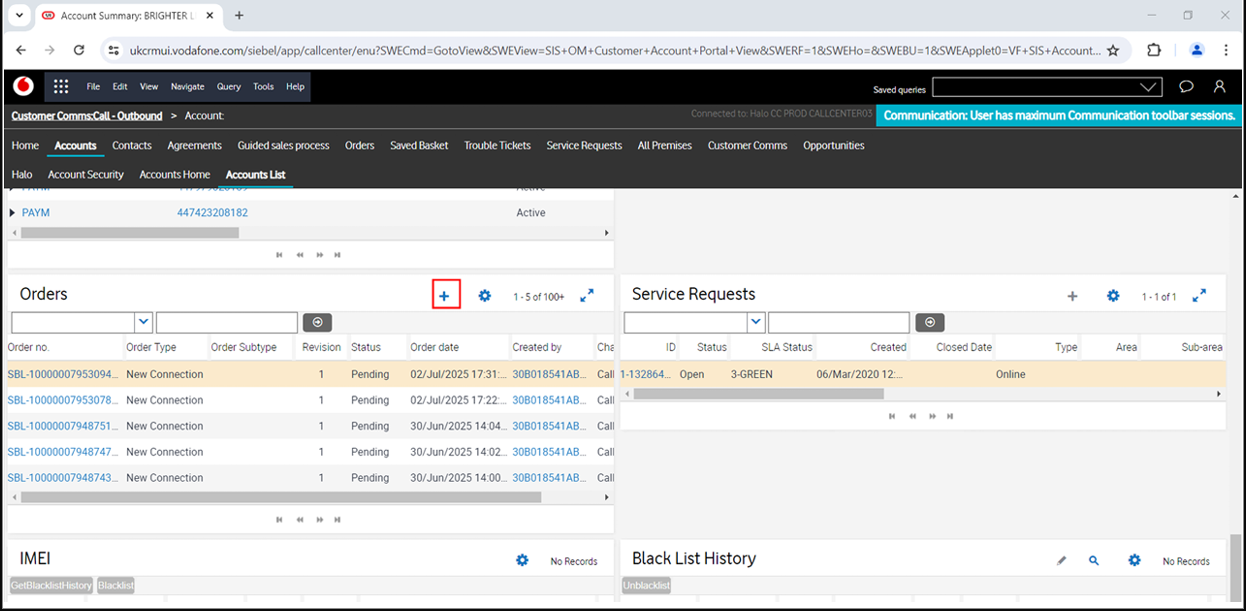This screenshot has height=611, width=1246.
Task: Open the Opportunities tab
Action: click(x=833, y=146)
